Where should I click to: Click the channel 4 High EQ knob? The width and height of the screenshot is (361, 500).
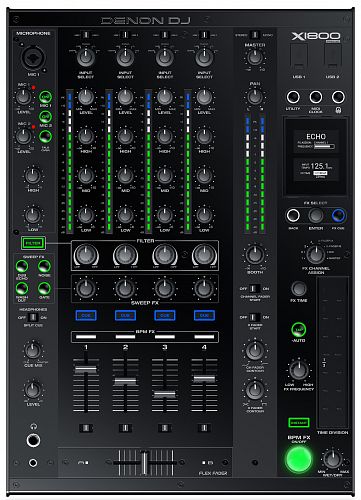click(204, 136)
